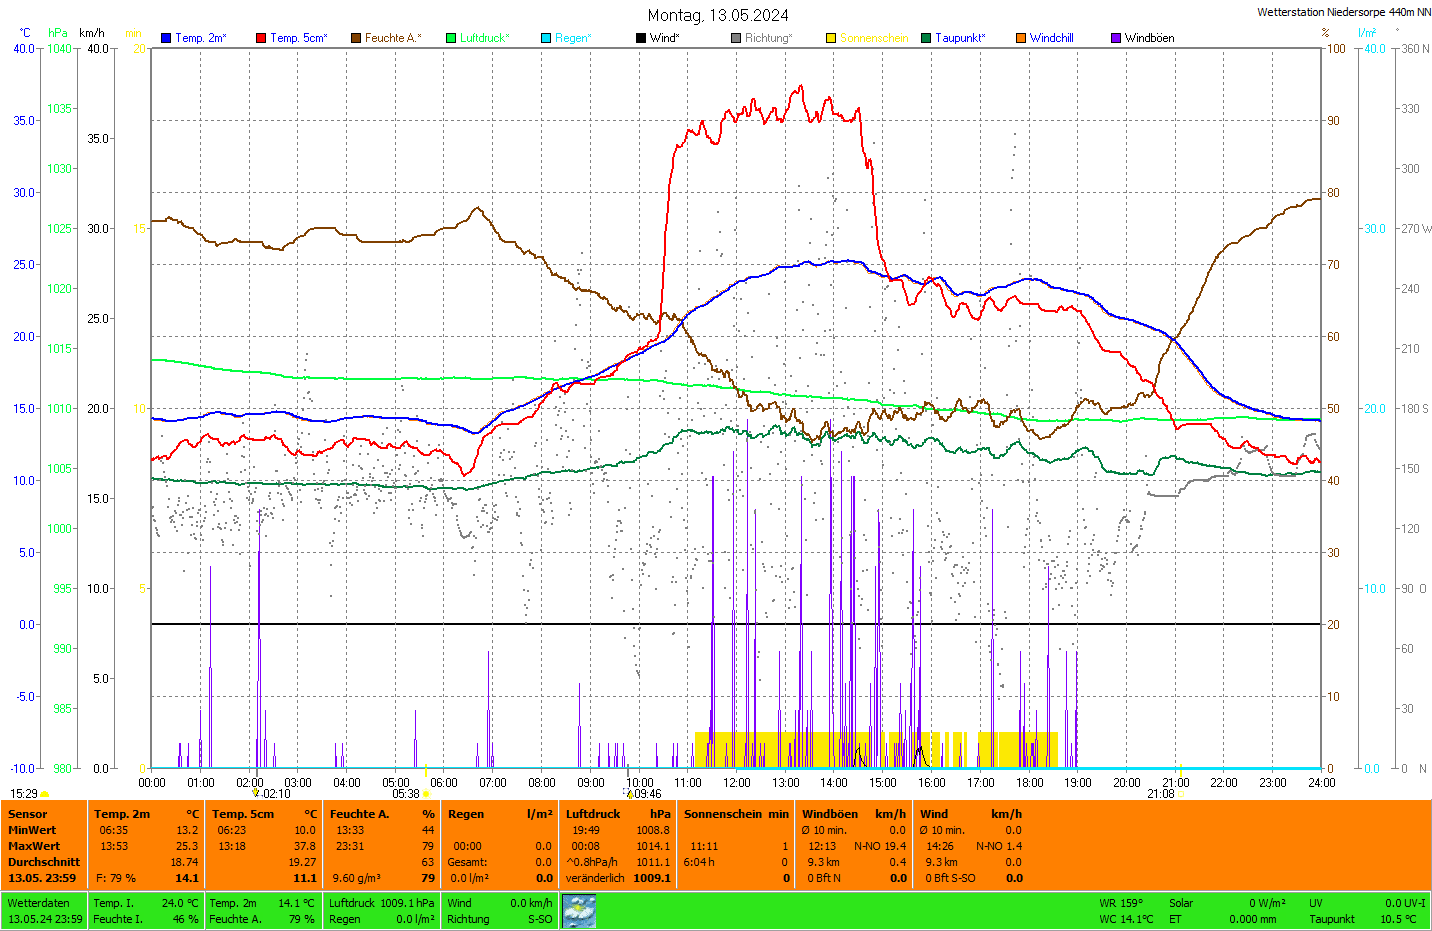Click the Sonnenschein header in data table
Viewport: 1432px width, 931px height.
[723, 814]
